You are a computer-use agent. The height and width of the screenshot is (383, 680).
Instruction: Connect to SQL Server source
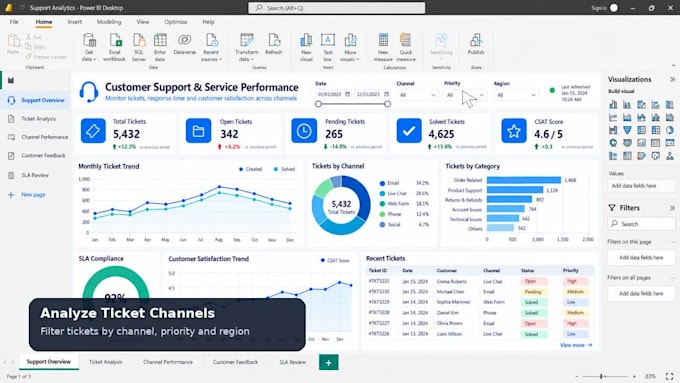[139, 47]
